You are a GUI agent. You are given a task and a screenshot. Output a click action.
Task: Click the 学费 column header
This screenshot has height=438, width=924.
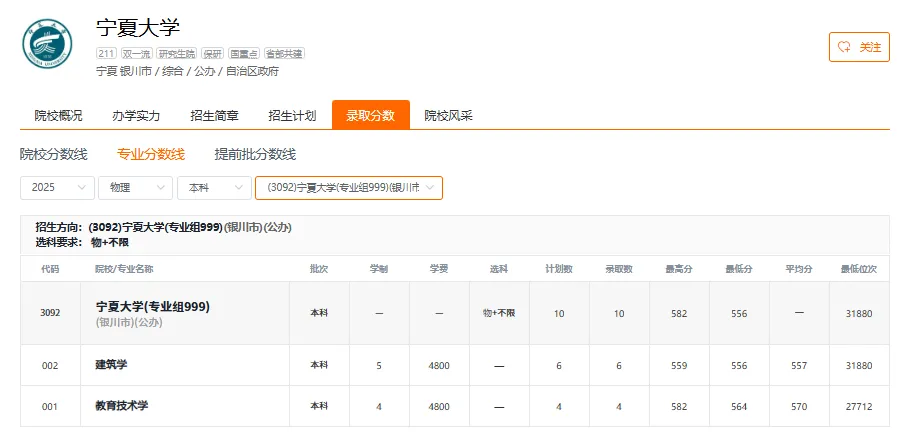(x=439, y=269)
